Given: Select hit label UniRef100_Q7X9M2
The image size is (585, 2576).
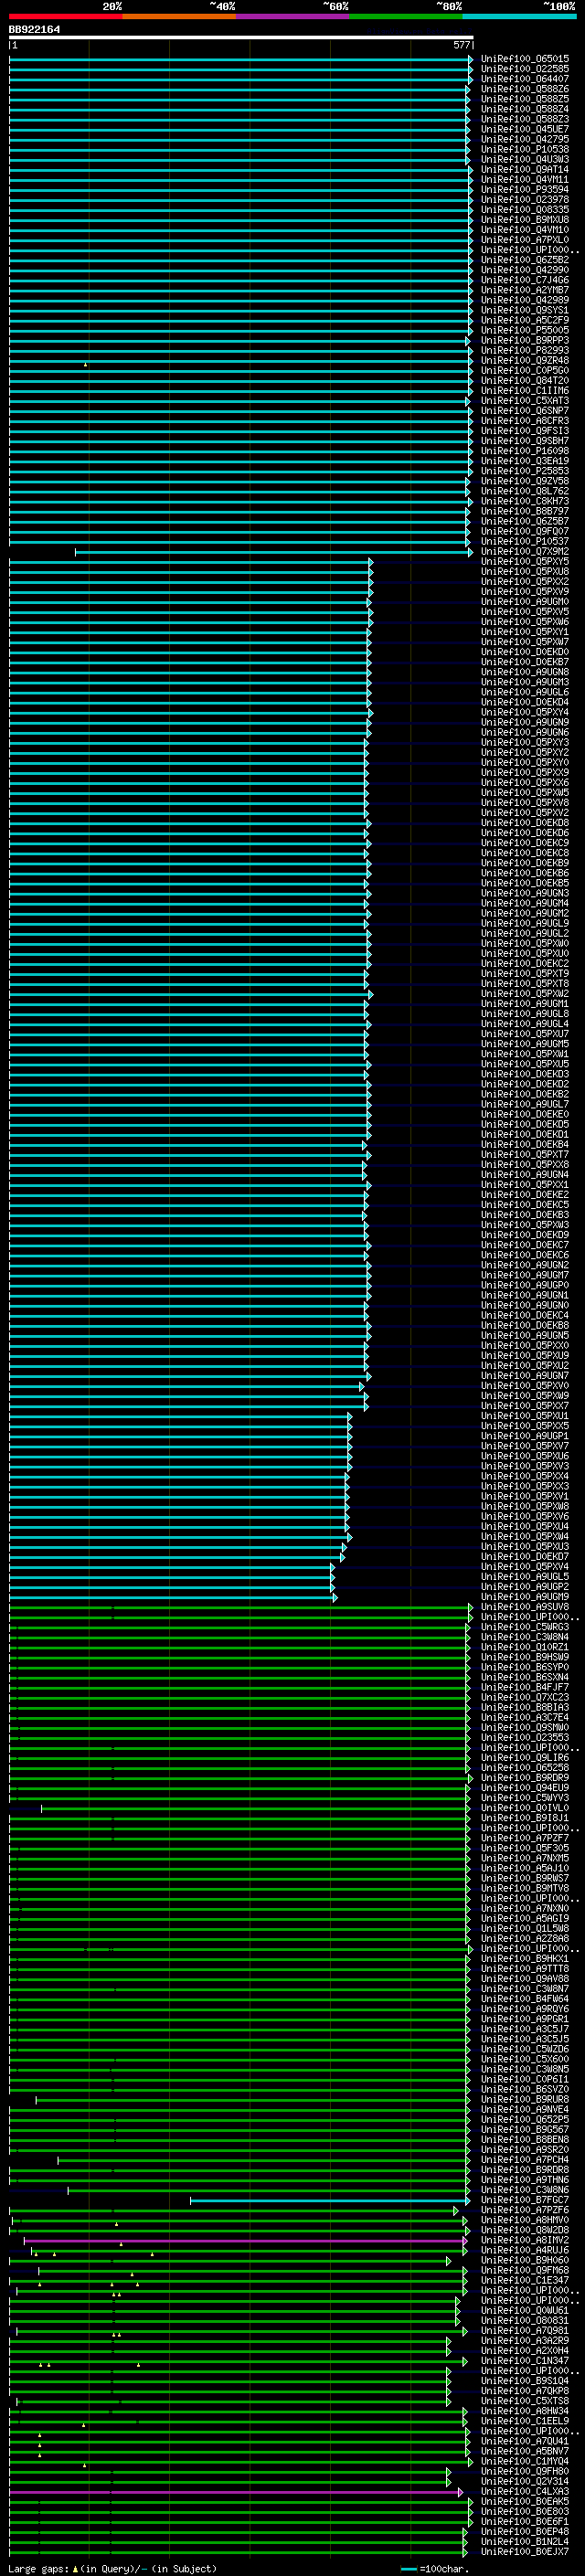Looking at the screenshot, I should coord(524,552).
